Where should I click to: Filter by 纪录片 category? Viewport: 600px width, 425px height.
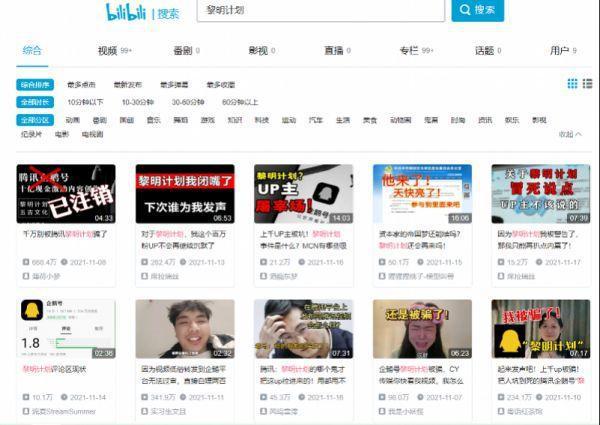click(31, 134)
